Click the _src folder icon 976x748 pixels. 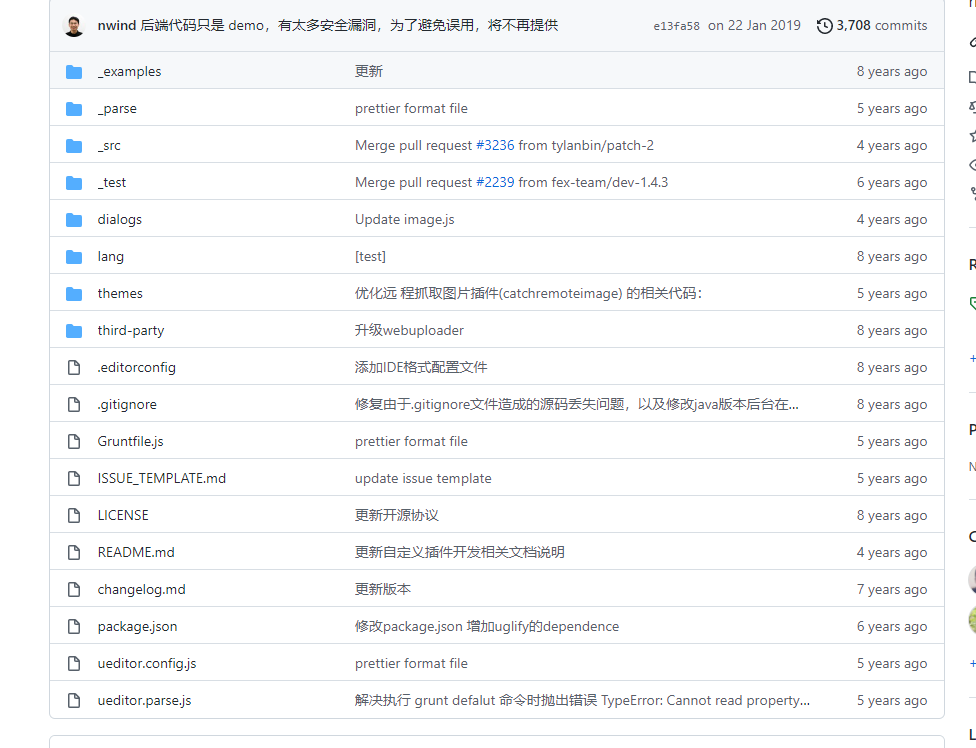74,145
